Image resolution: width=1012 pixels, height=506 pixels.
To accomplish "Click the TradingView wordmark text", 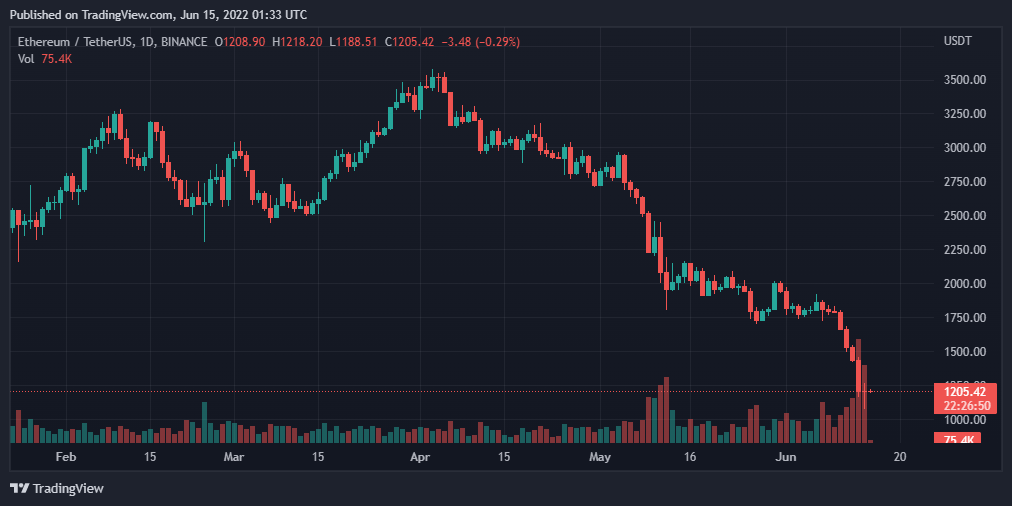I will (68, 489).
